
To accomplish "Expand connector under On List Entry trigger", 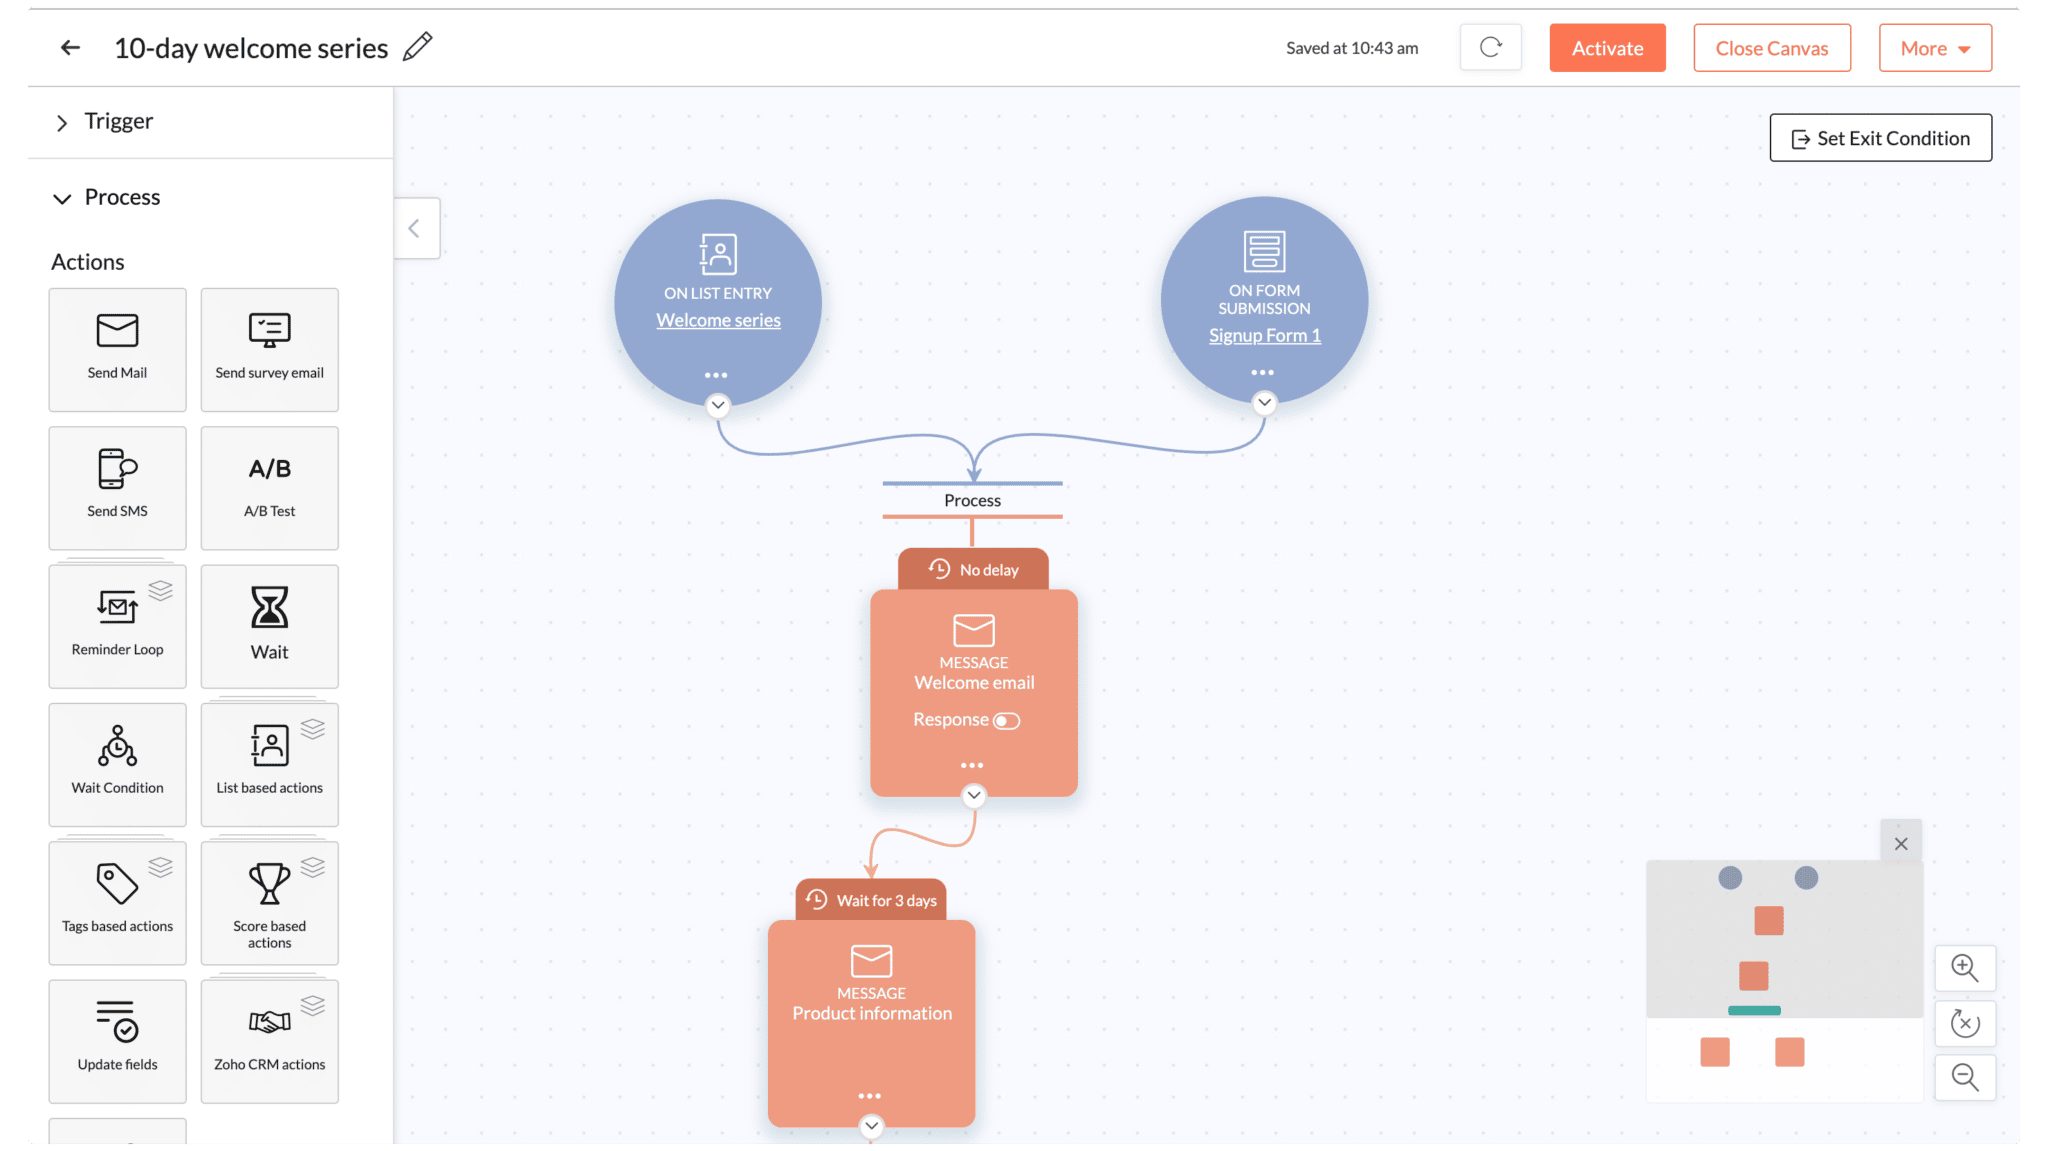I will 718,405.
